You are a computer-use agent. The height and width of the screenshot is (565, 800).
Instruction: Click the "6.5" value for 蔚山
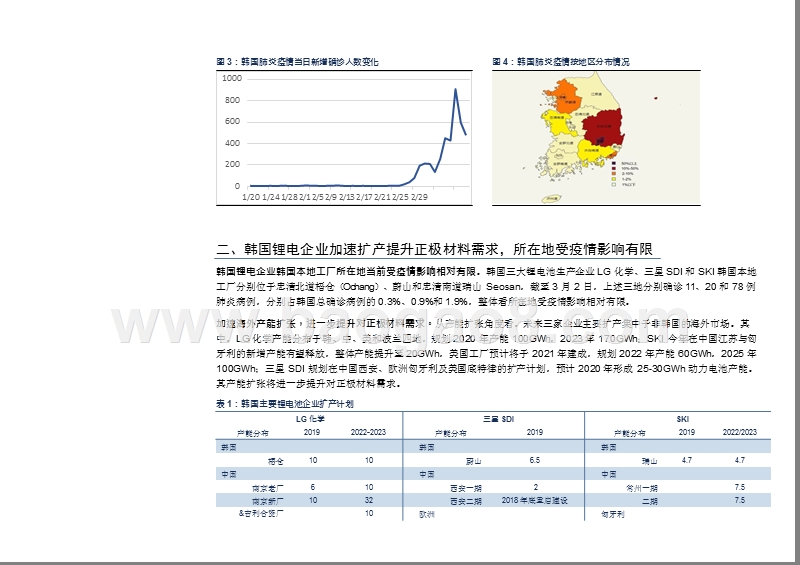[535, 460]
